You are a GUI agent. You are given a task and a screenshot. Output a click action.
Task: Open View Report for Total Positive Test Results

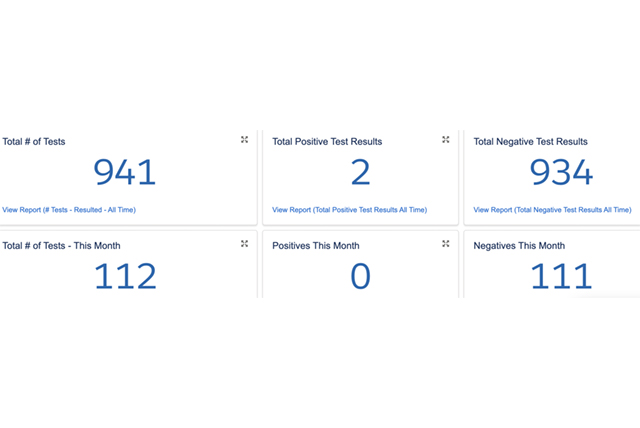(349, 210)
